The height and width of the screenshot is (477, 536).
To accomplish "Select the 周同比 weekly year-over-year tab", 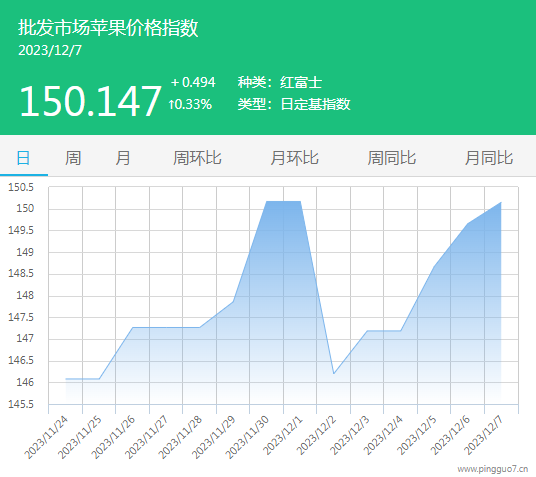I will point(392,158).
